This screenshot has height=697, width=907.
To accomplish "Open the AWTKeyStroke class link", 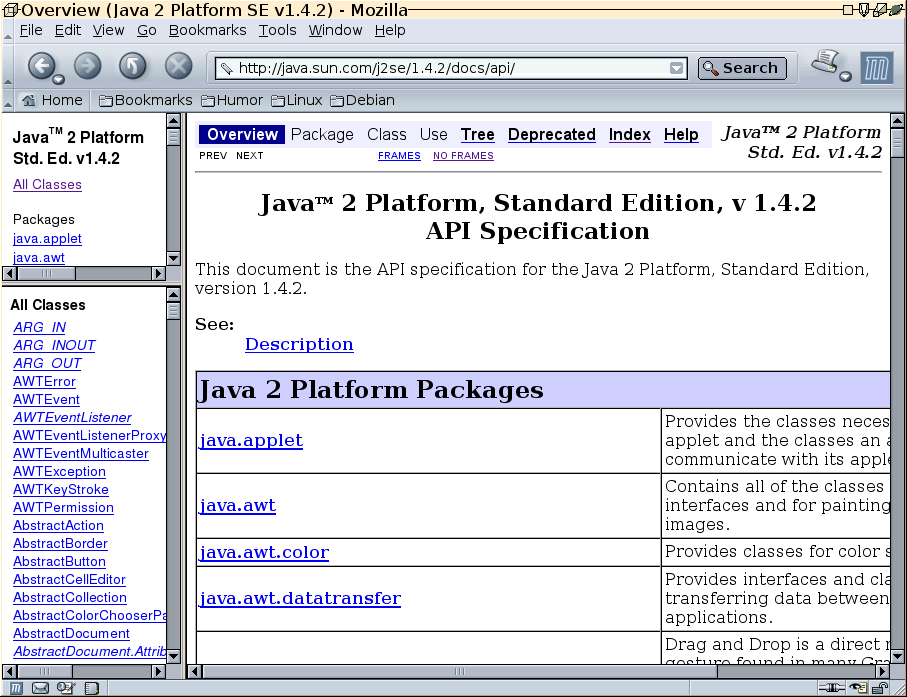I will (61, 489).
